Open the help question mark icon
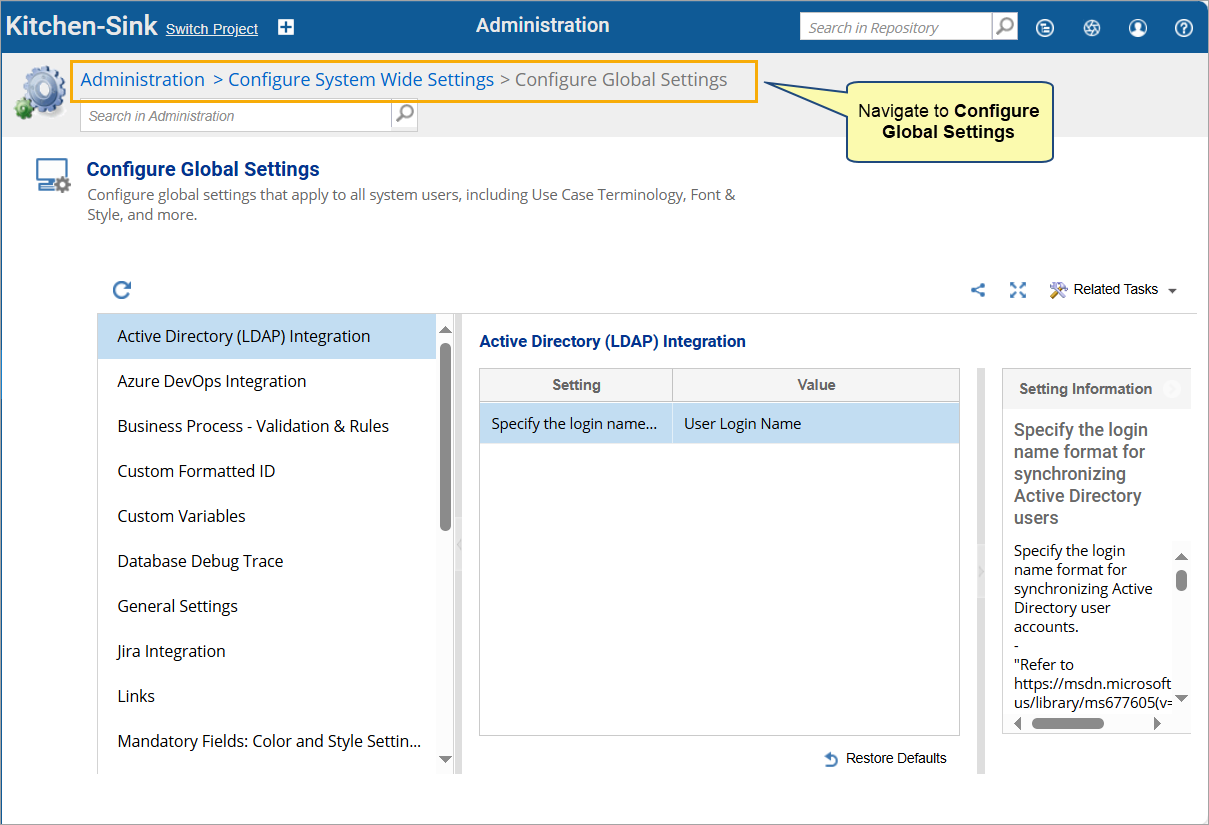 tap(1184, 28)
